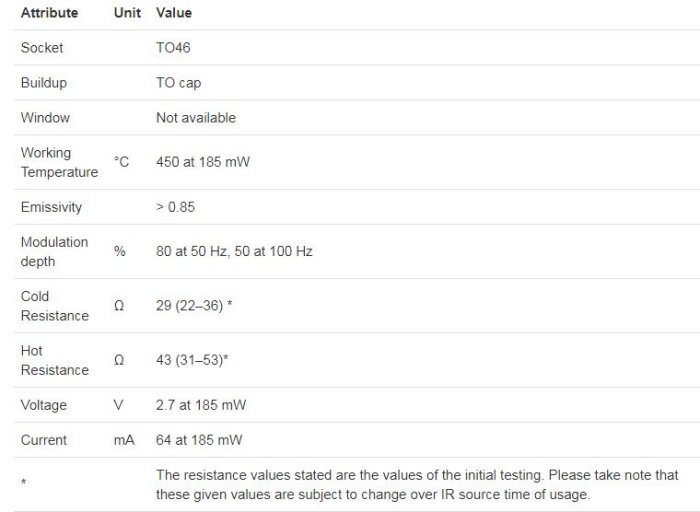Image resolution: width=700 pixels, height=512 pixels.
Task: Select the TO cap value
Action: [178, 83]
